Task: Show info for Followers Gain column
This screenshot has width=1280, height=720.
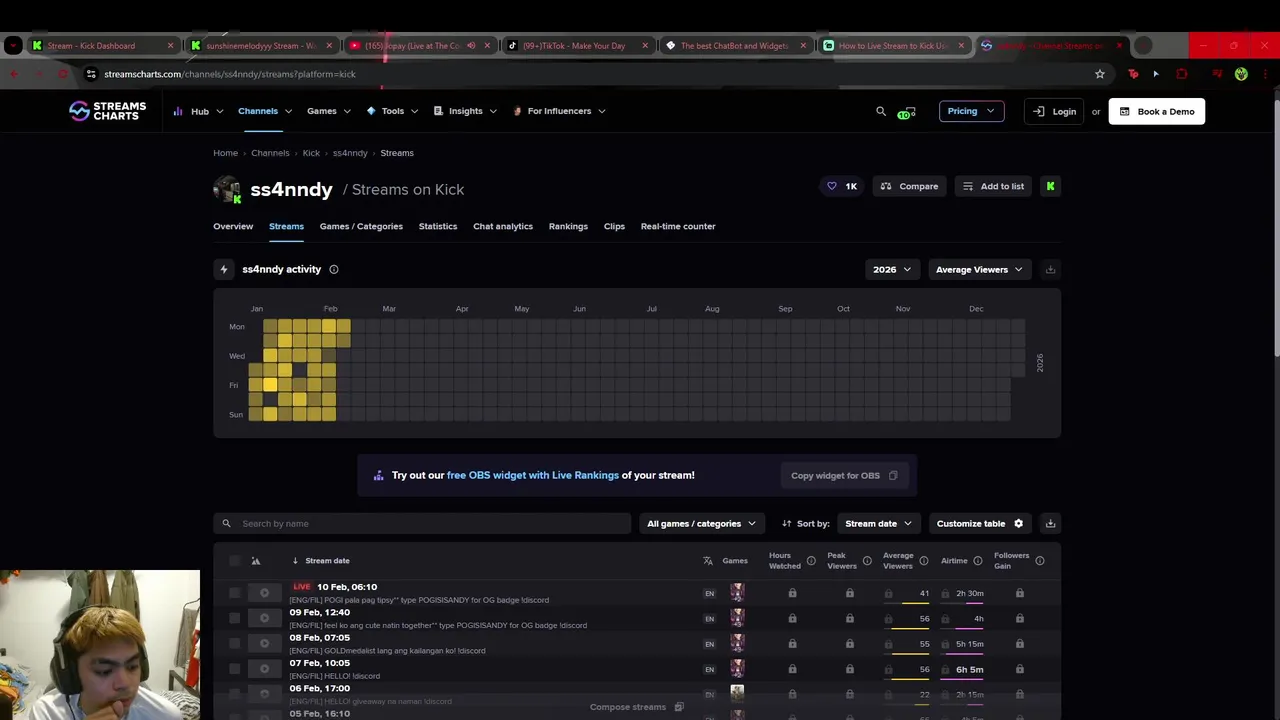Action: point(1040,561)
